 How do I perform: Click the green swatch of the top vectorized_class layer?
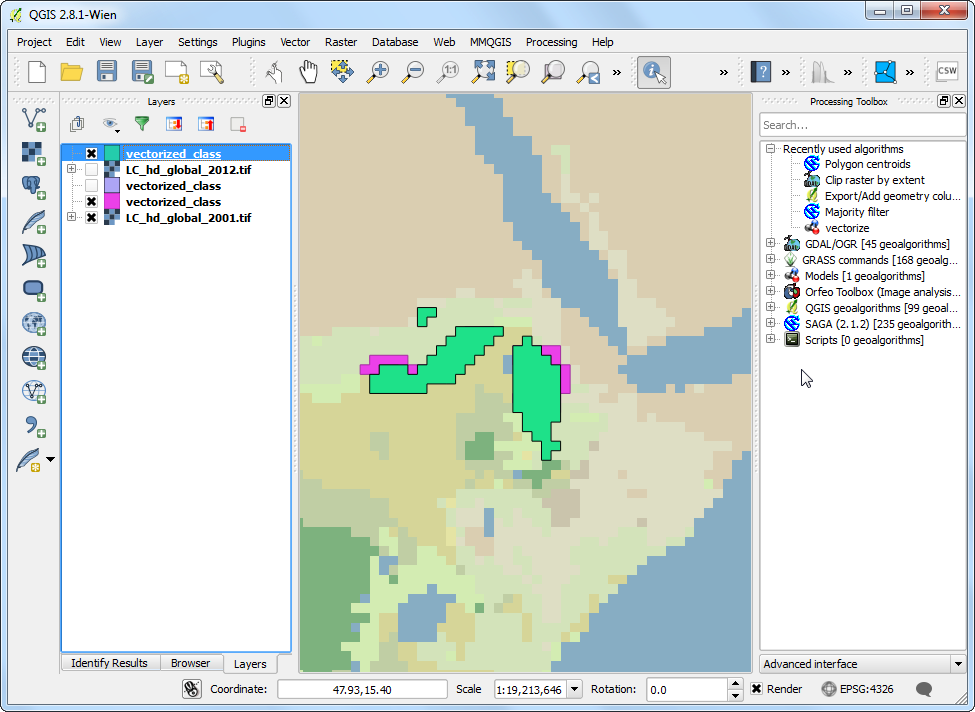(x=112, y=154)
